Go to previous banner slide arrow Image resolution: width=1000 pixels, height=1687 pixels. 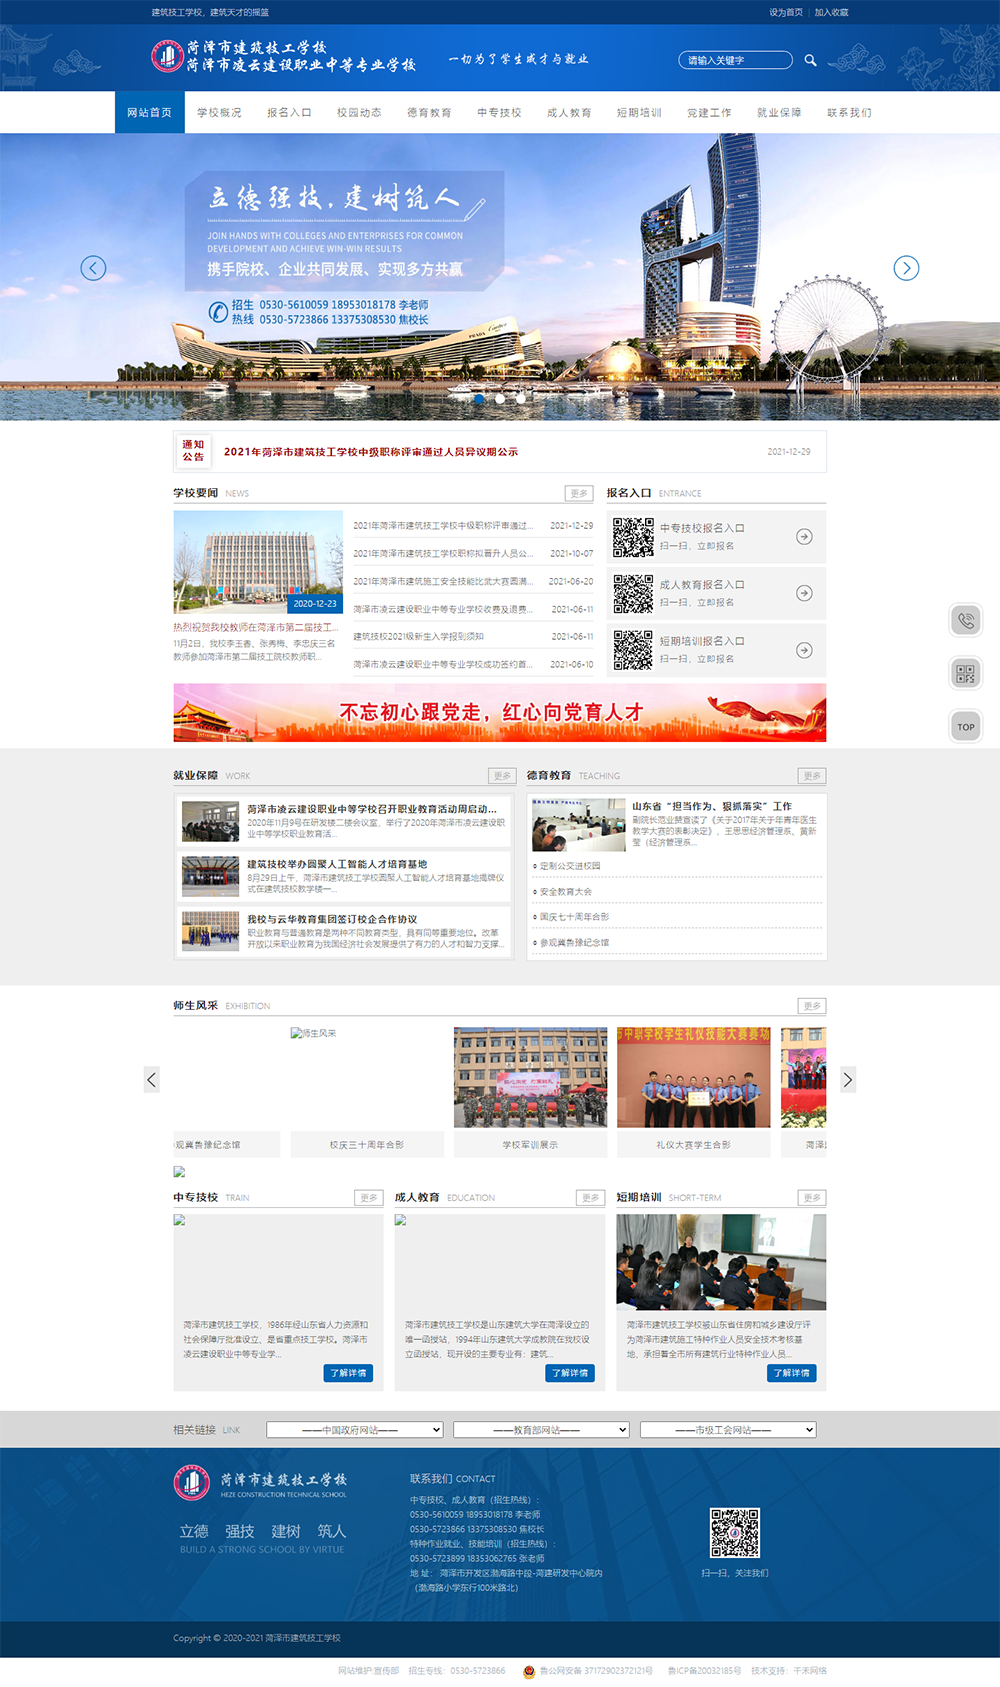point(93,268)
